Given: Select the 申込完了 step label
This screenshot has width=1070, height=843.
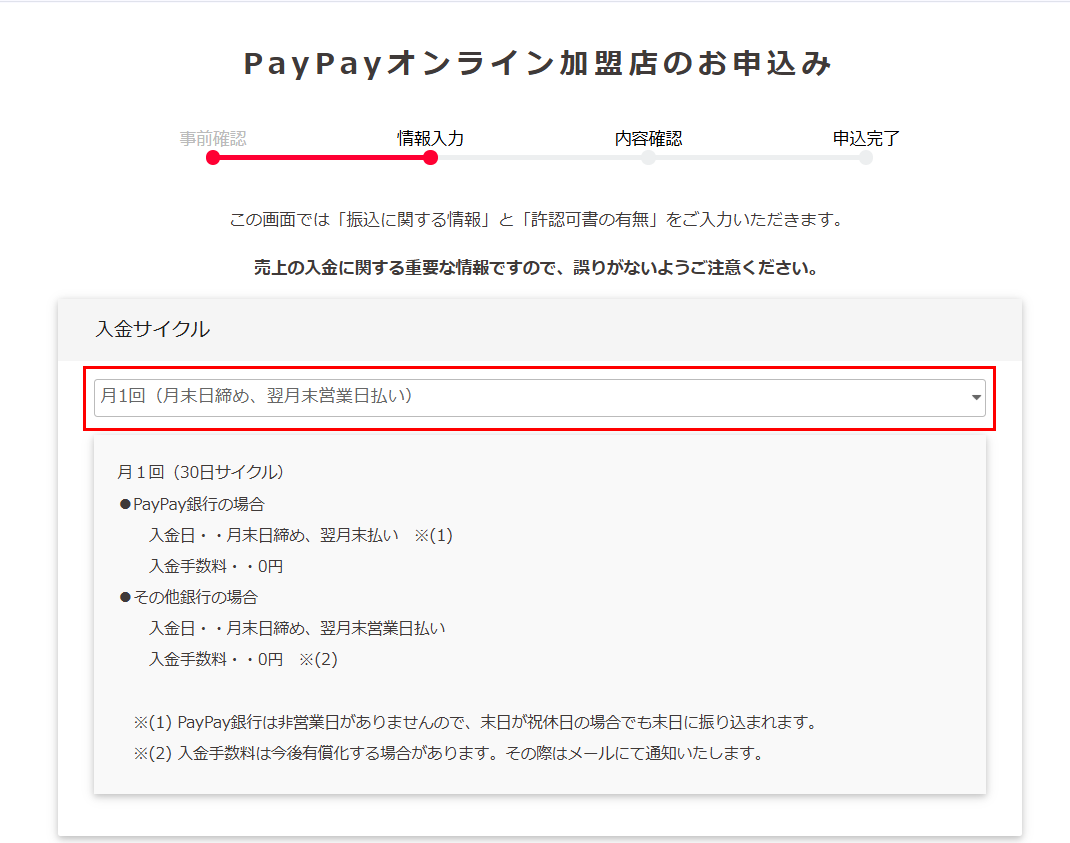Looking at the screenshot, I should pos(866,139).
